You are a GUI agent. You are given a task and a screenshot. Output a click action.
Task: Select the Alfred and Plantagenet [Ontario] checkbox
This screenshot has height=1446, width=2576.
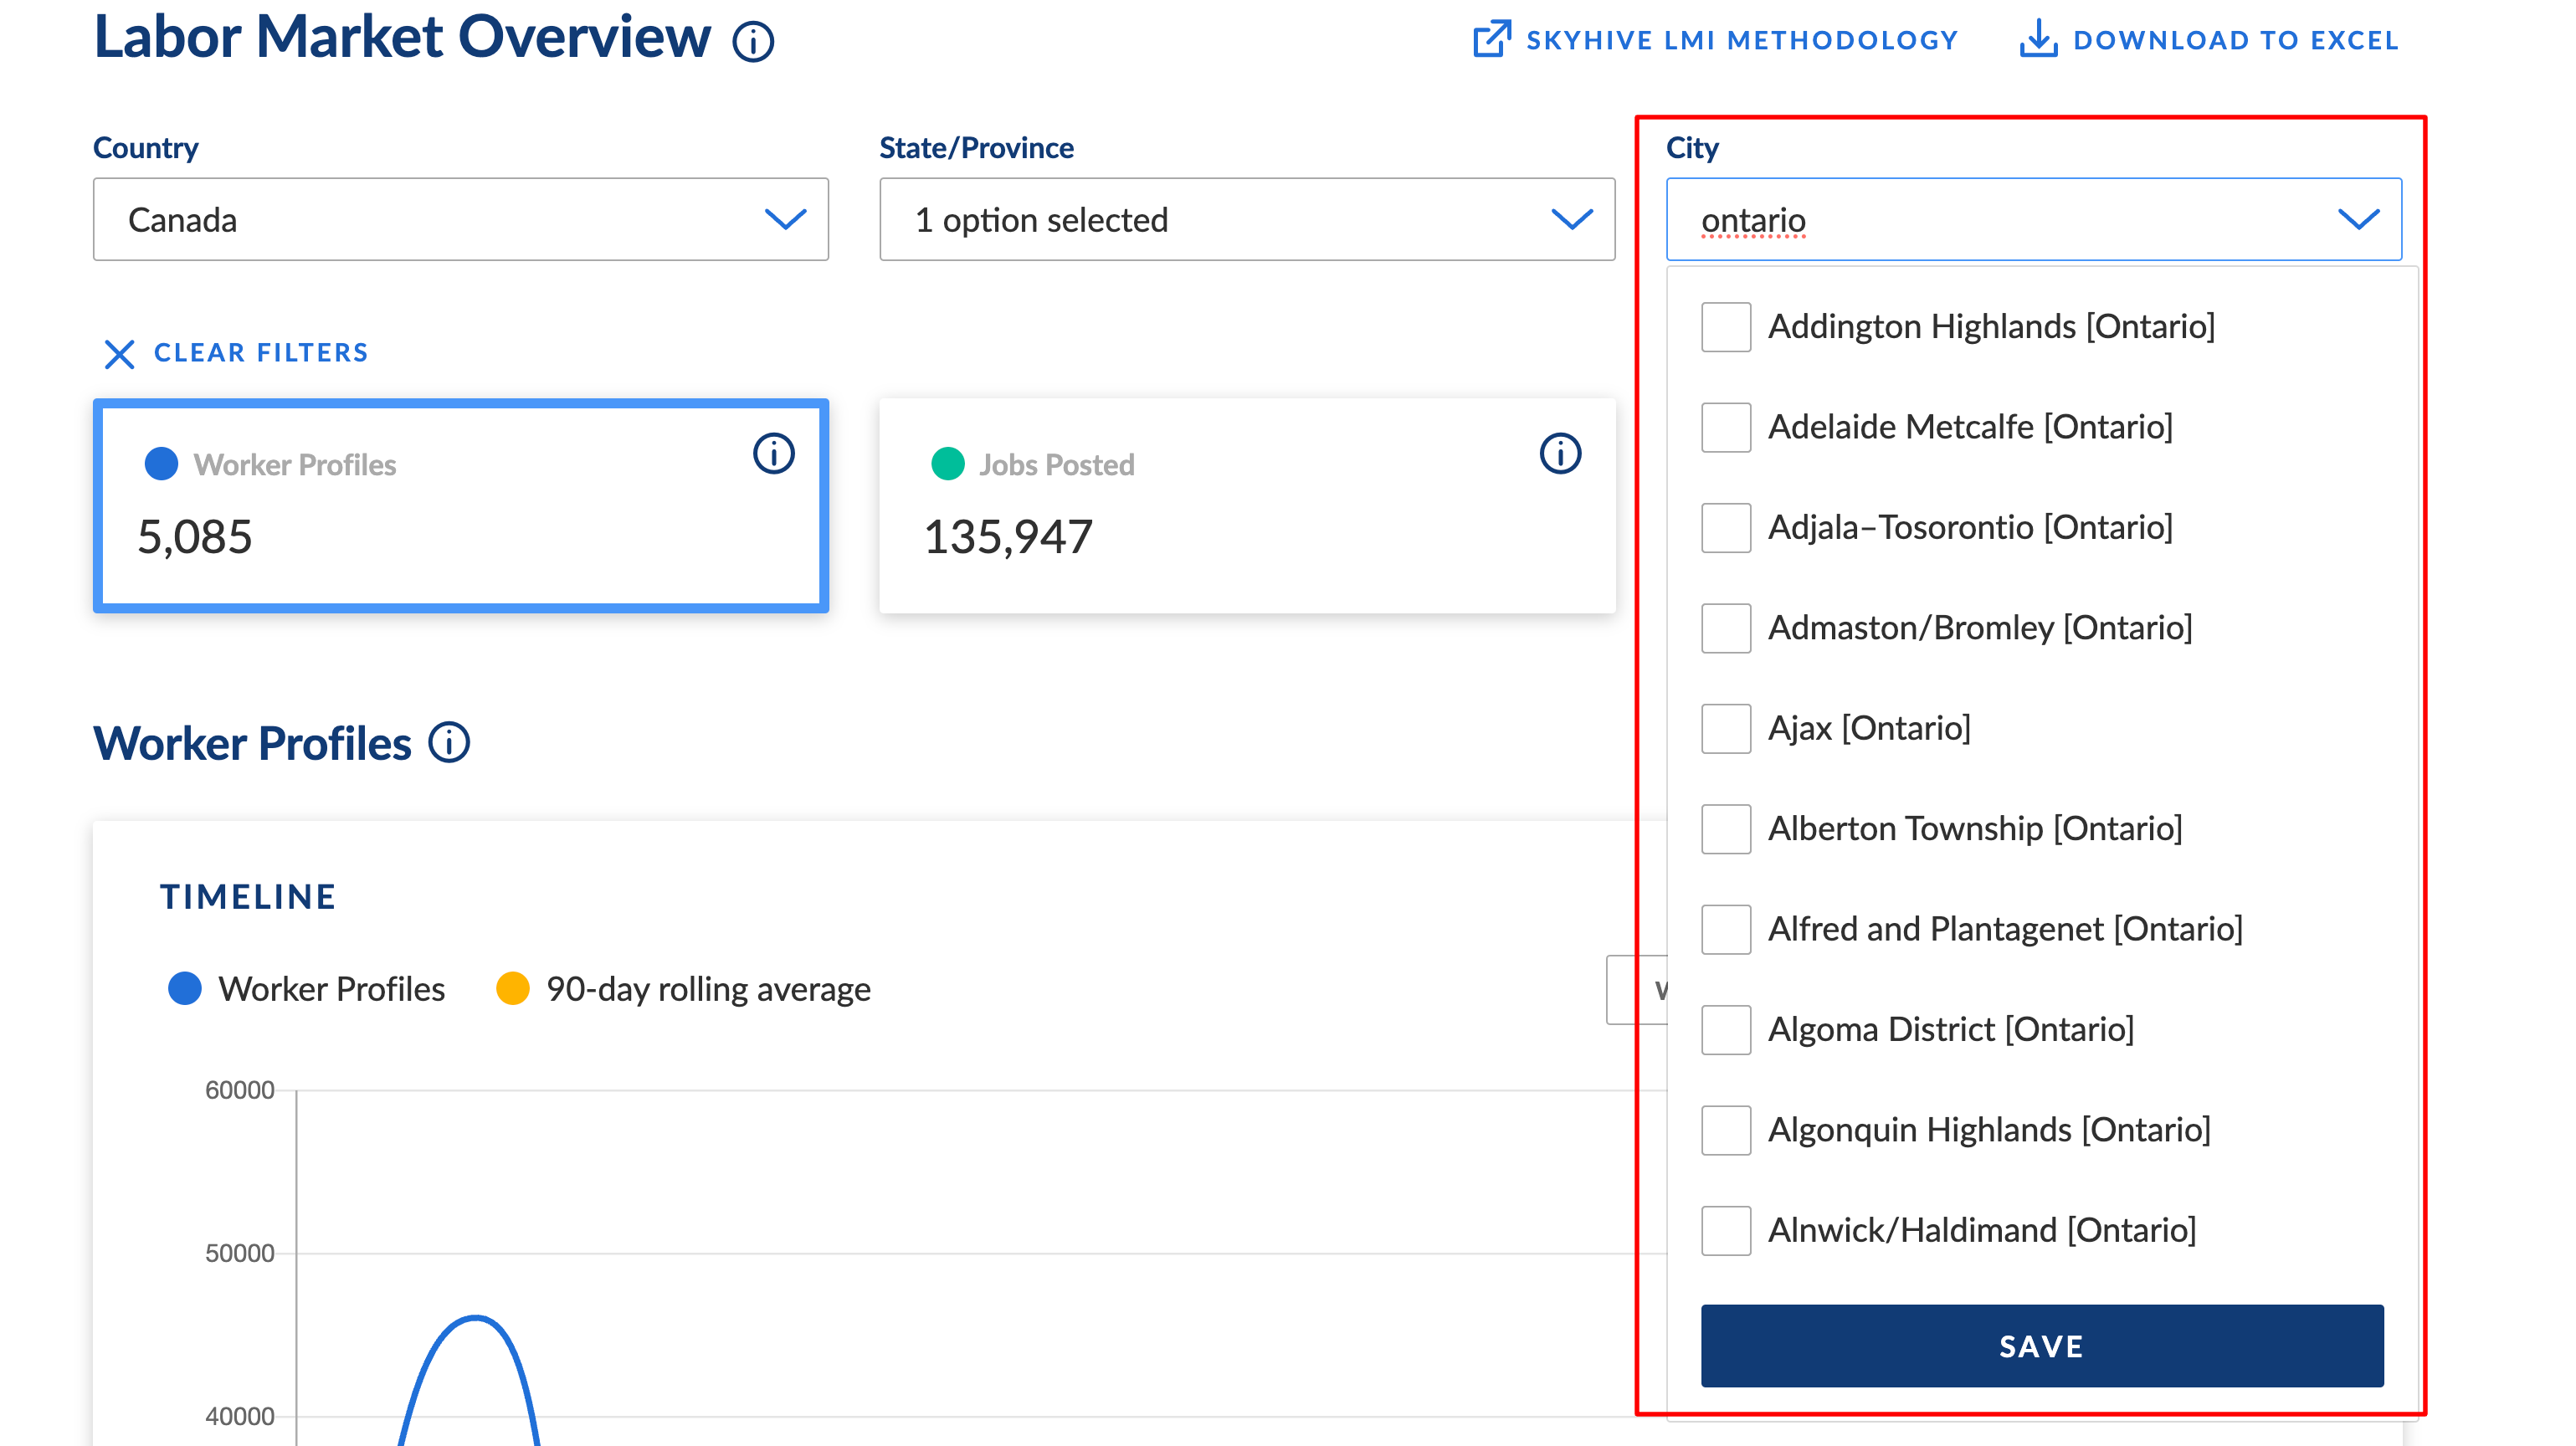click(x=1726, y=929)
